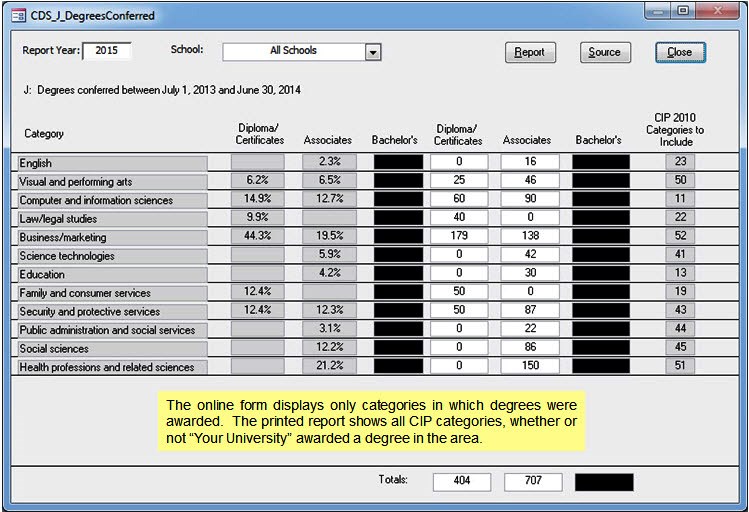Click Diploma totals field showing 404
Screen dimensions: 749x512
pos(462,481)
